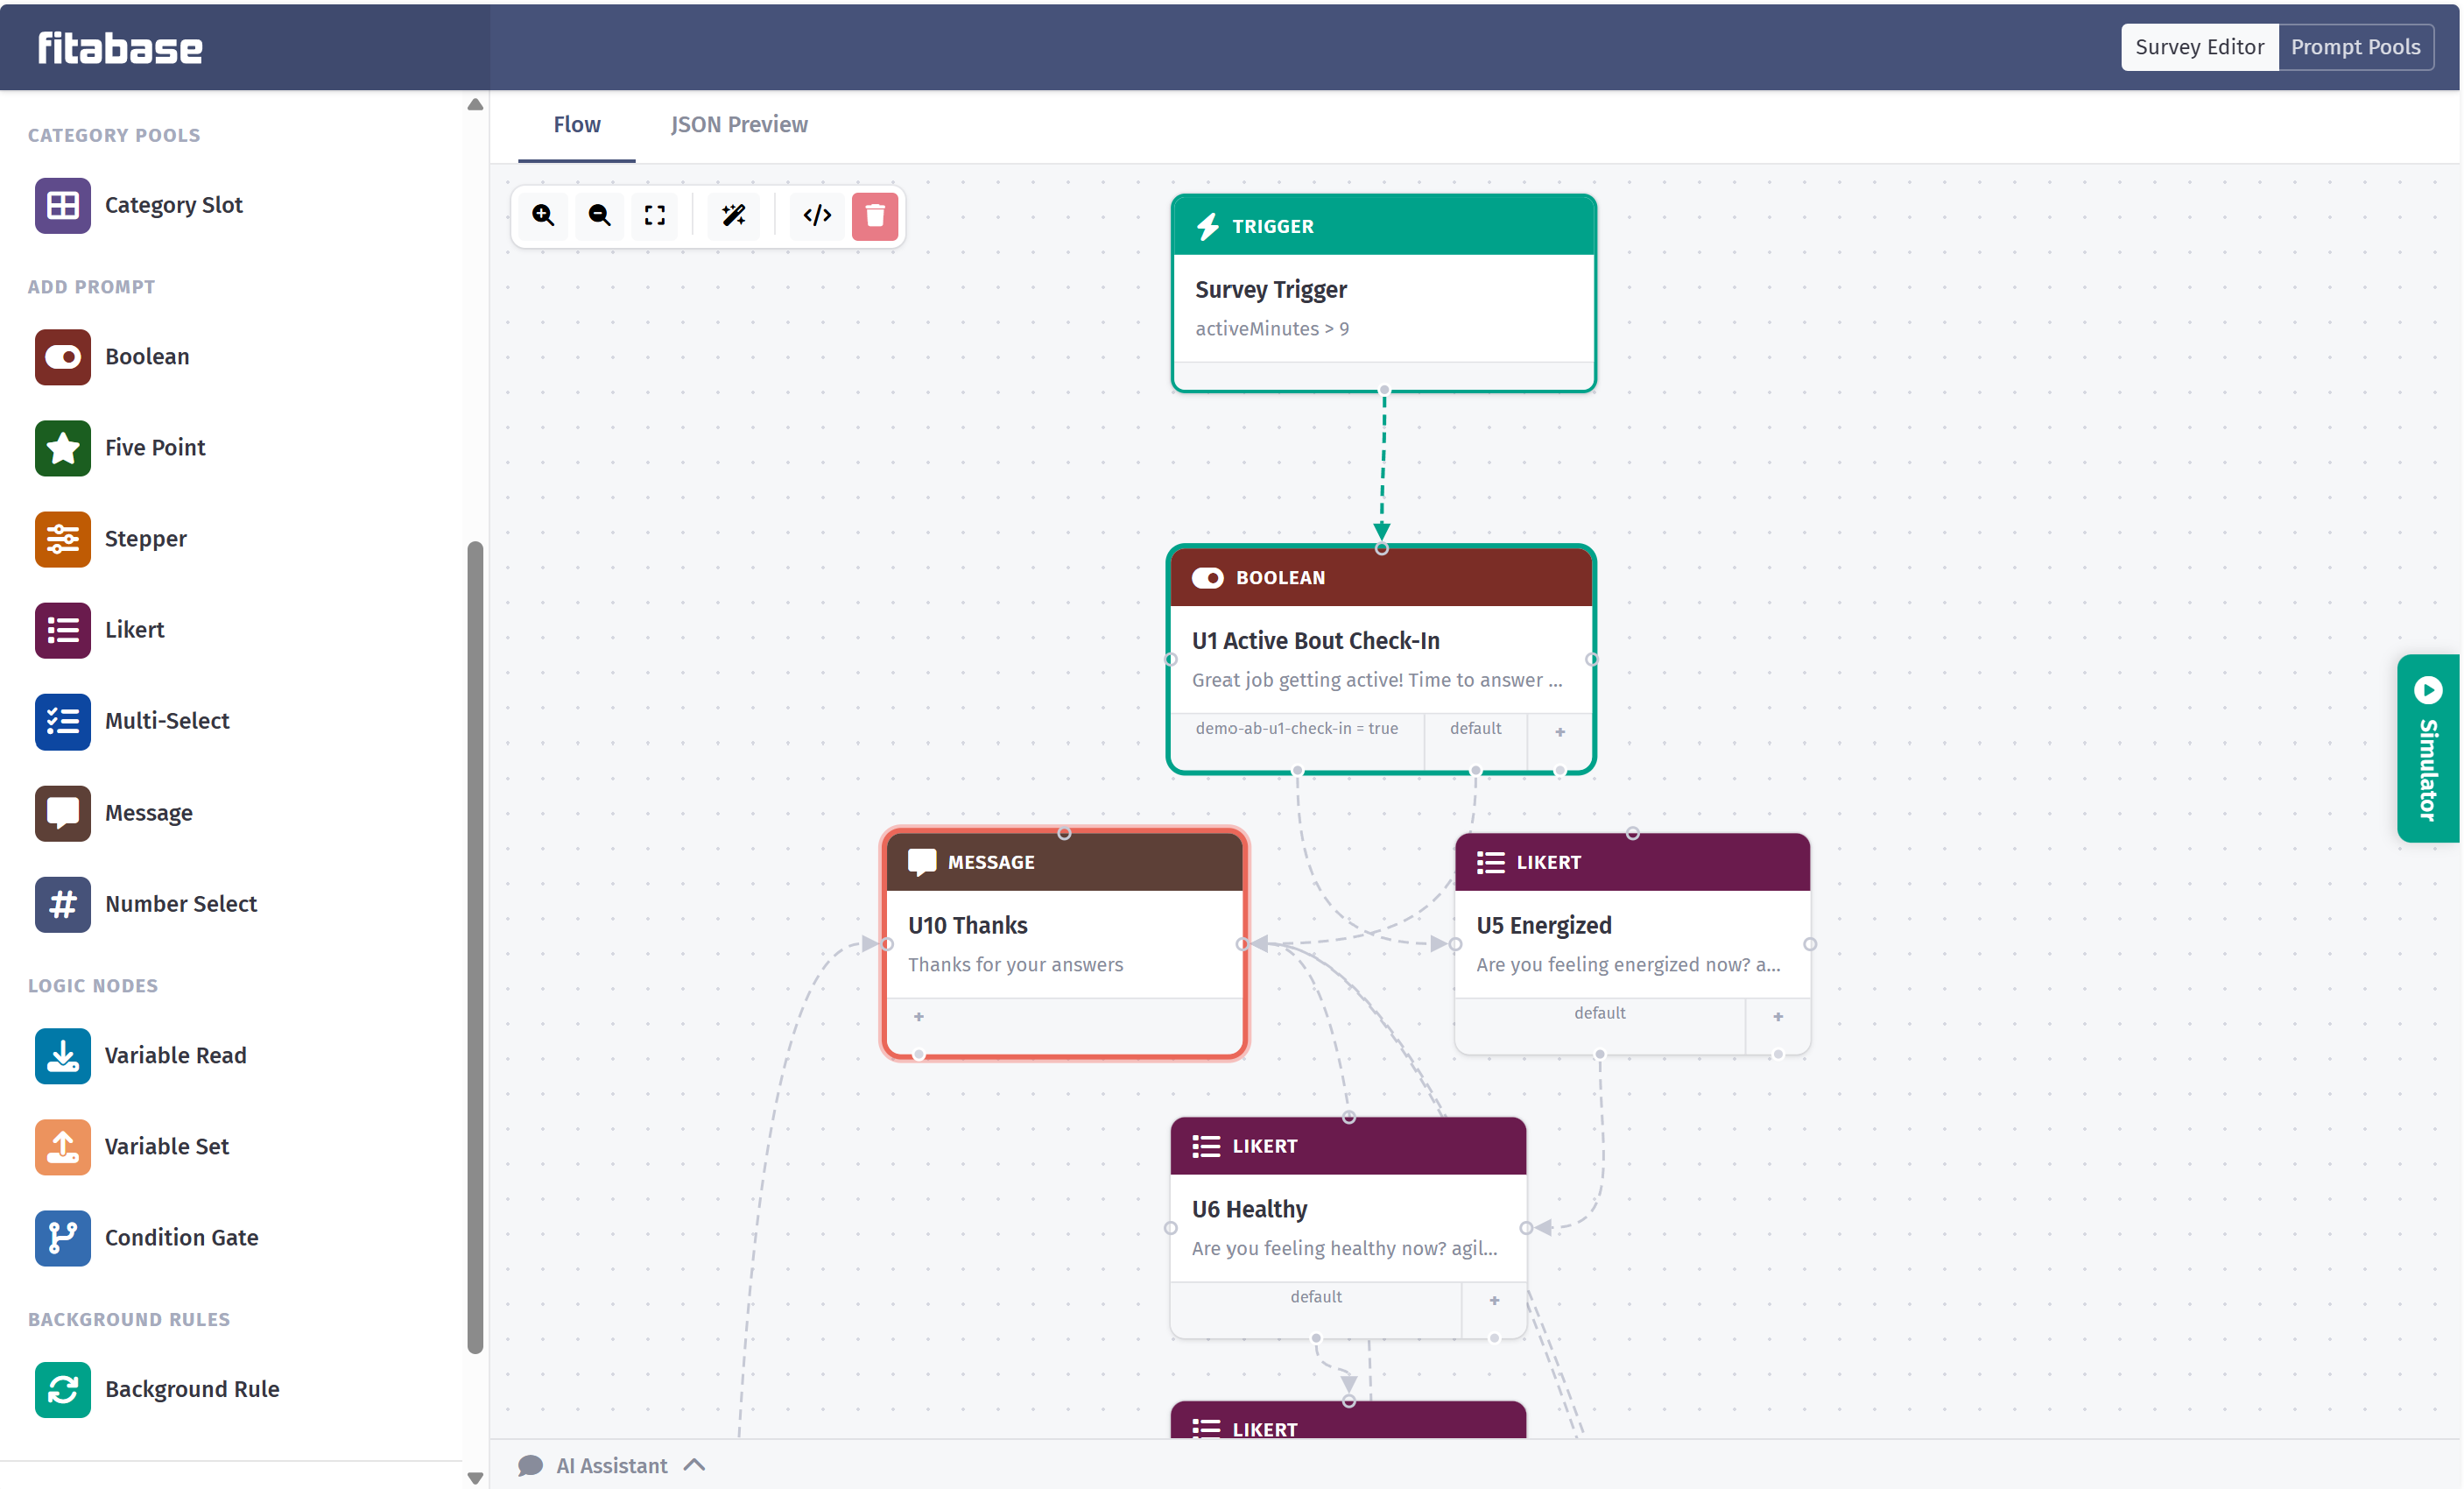Add a Condition Gate logic node
The image size is (2464, 1489).
point(62,1238)
